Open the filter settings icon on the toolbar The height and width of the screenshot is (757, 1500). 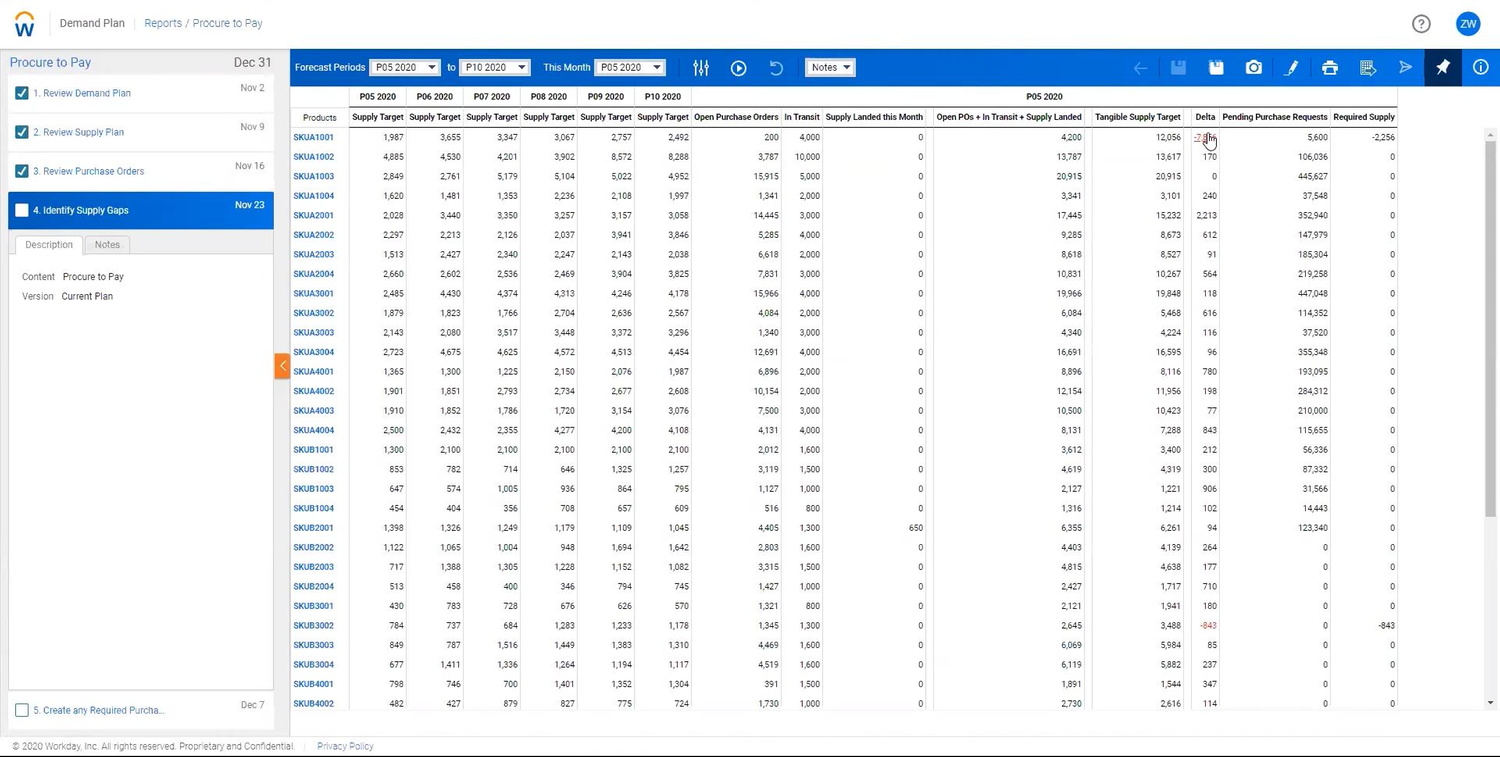pos(700,67)
